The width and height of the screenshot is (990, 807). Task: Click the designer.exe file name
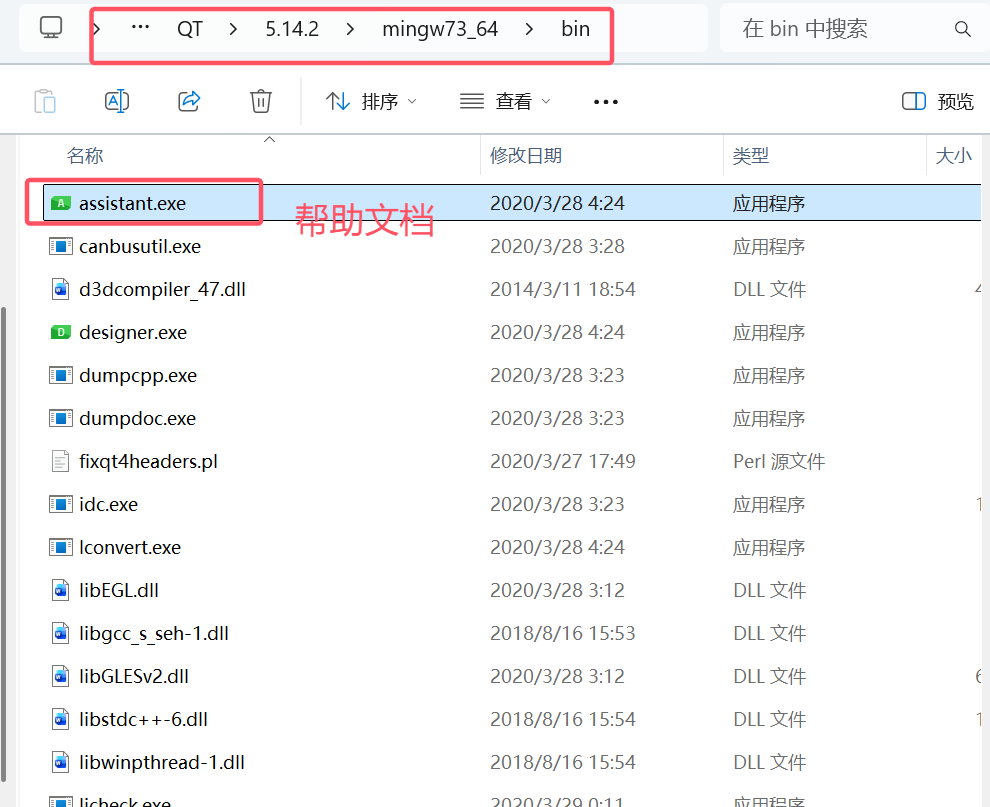tap(133, 332)
